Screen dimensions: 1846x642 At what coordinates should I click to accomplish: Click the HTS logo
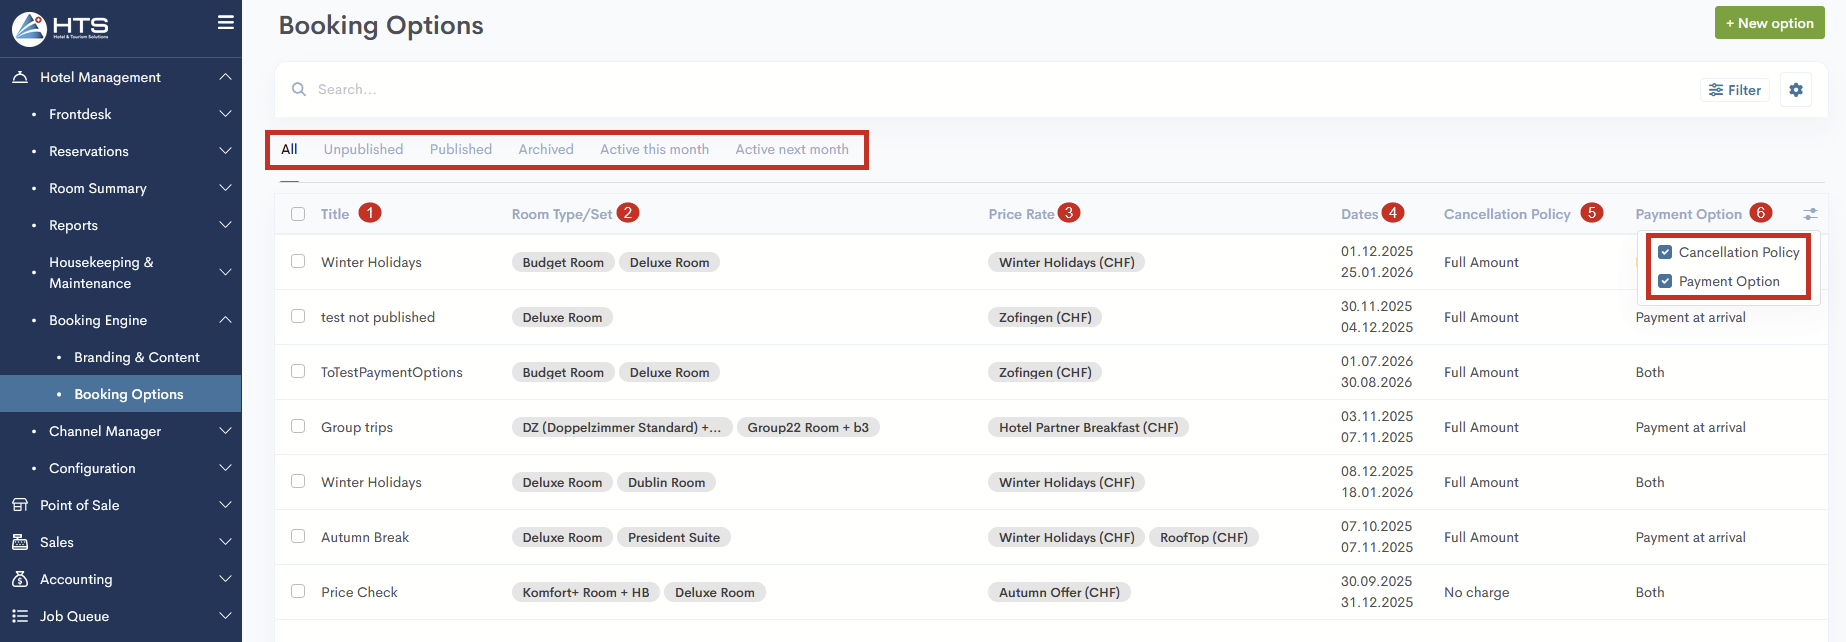60,28
